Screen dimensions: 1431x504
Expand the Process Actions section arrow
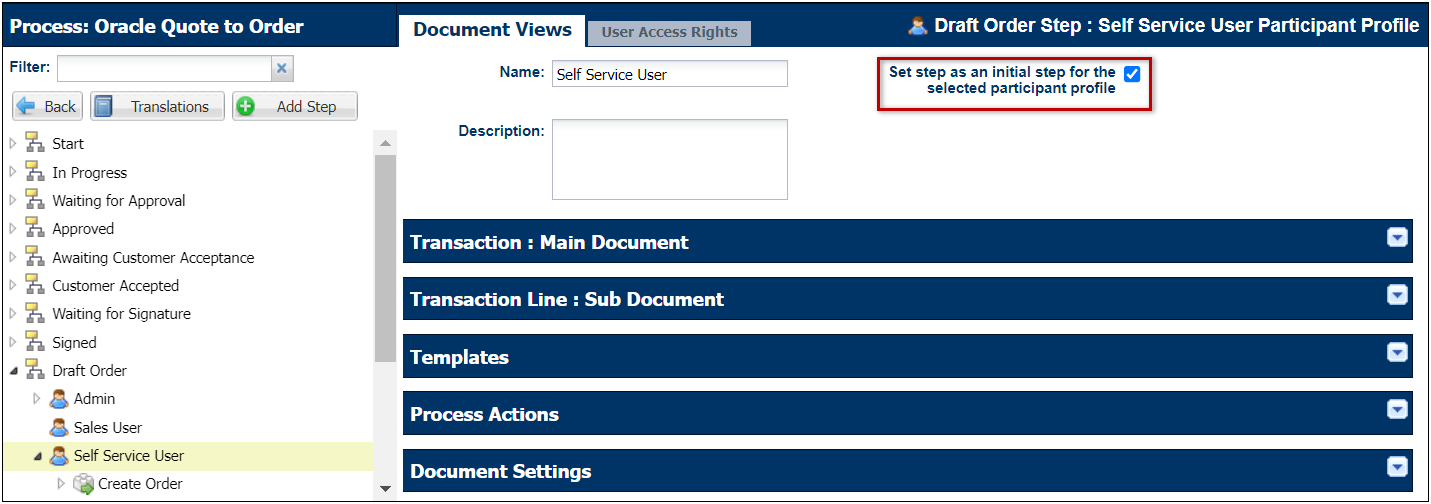point(1397,410)
